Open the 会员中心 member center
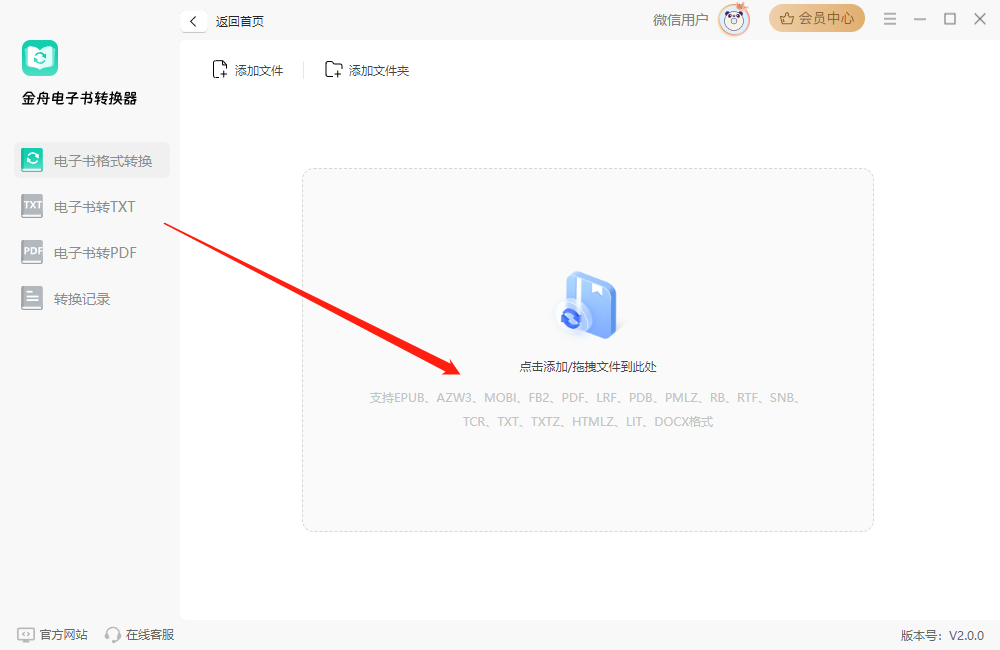Image resolution: width=1000 pixels, height=650 pixels. pos(817,18)
